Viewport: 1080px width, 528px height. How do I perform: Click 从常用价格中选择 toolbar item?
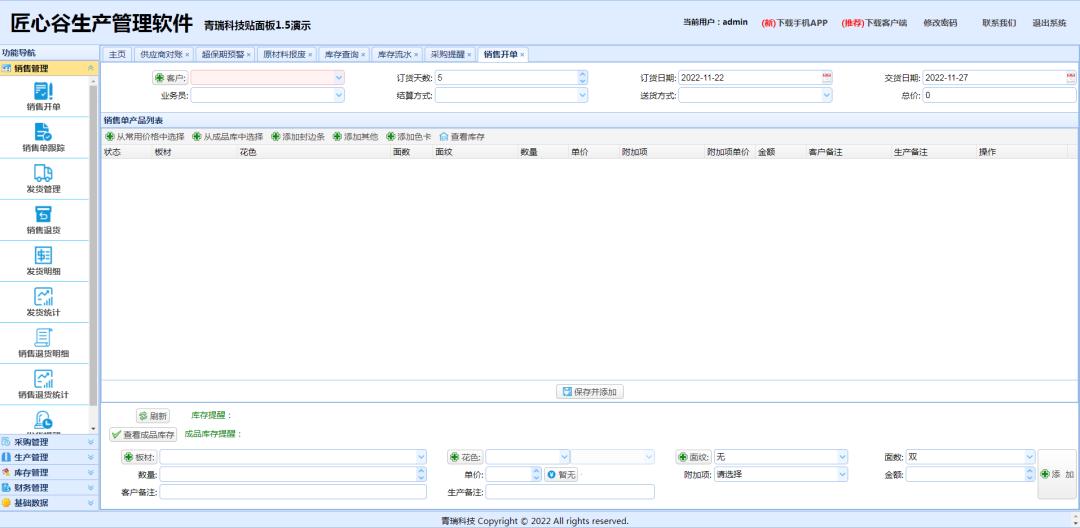click(145, 137)
